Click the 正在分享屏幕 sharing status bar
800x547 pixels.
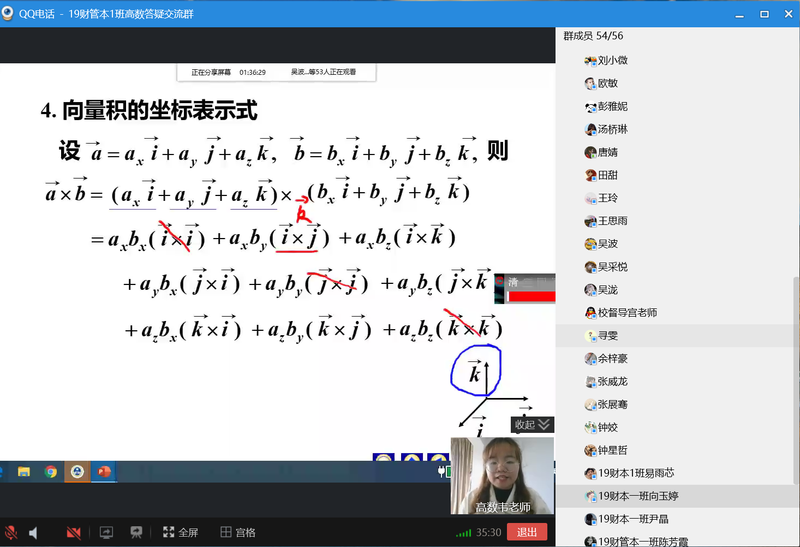coord(277,72)
